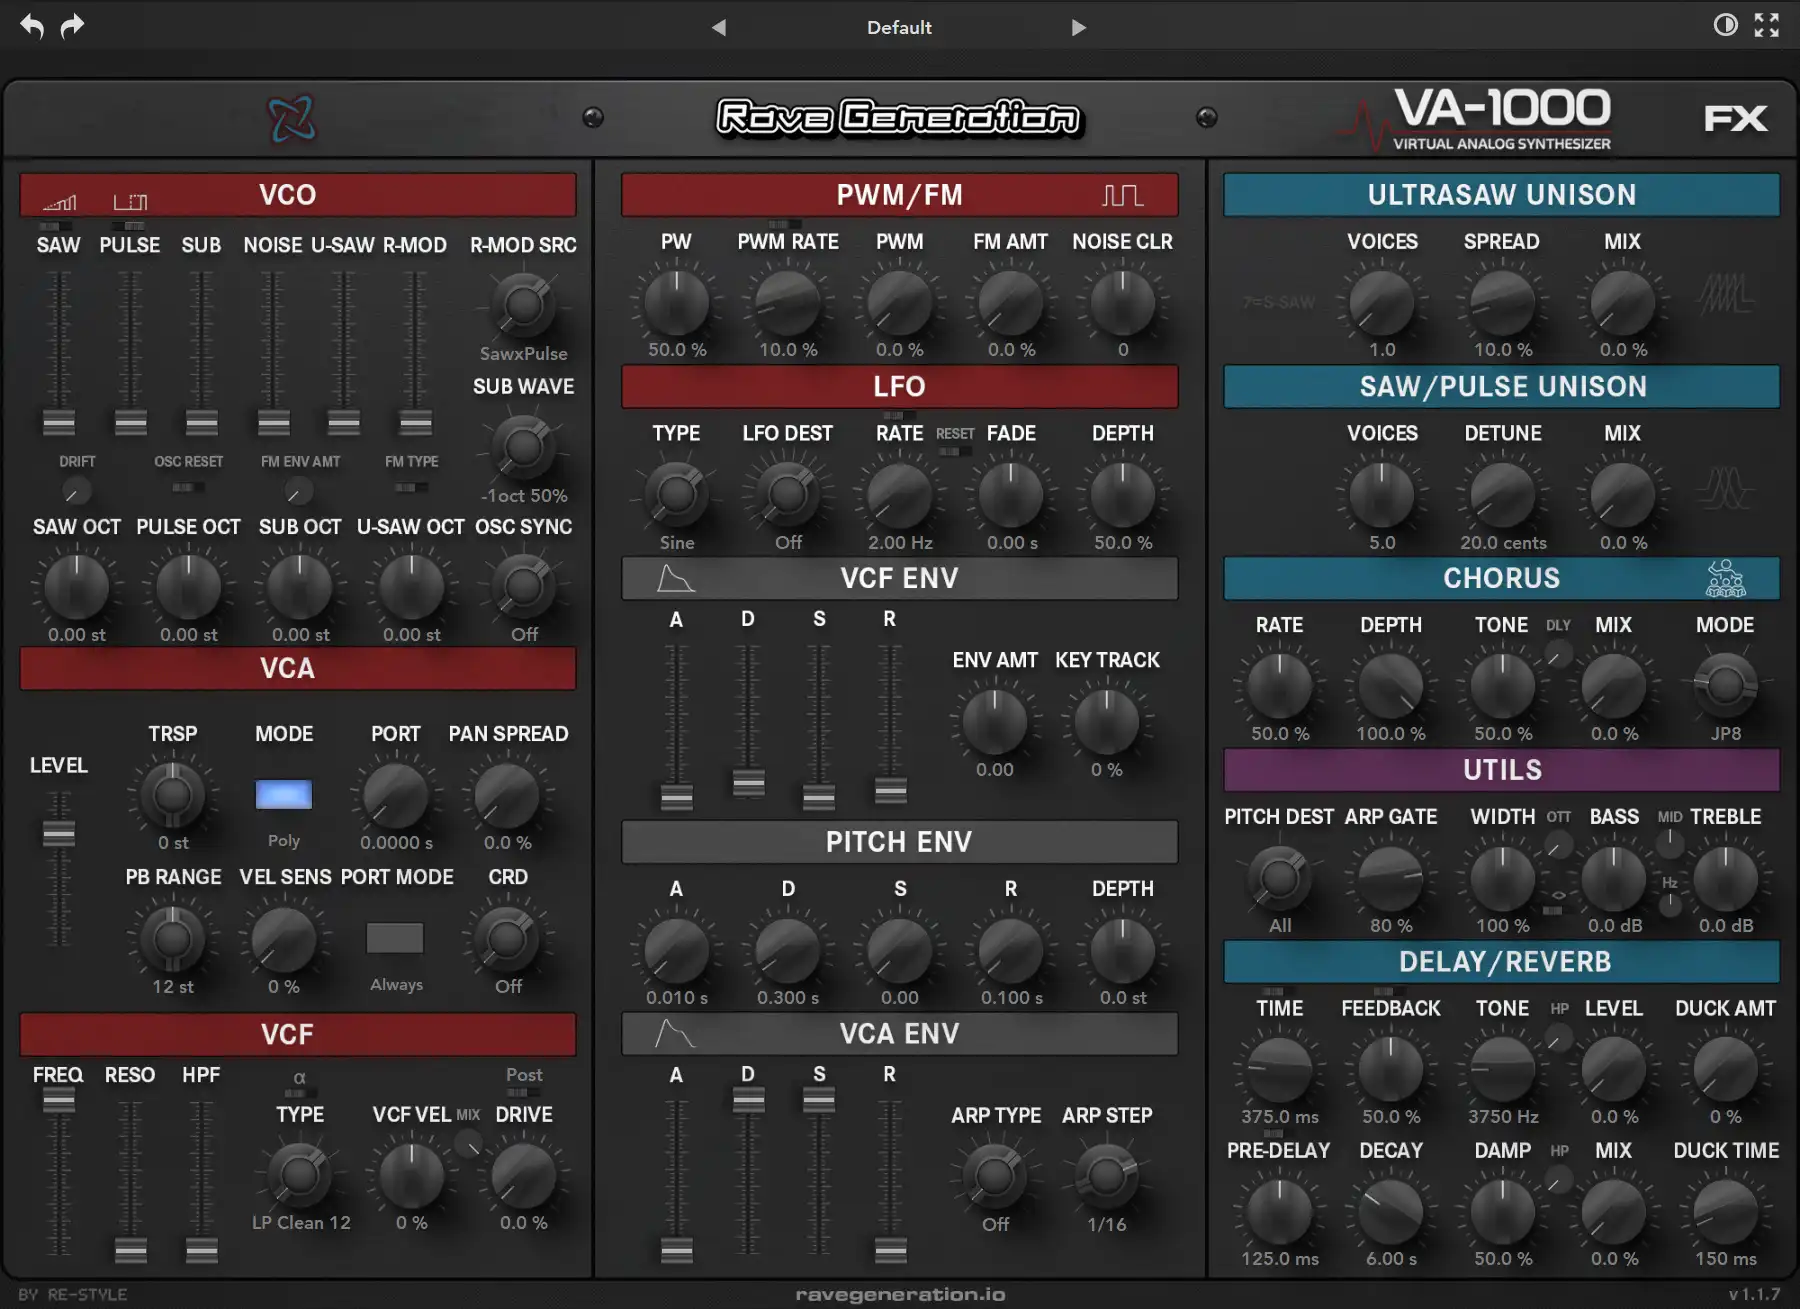Image resolution: width=1800 pixels, height=1309 pixels.
Task: Click the square wave icon in PWM/FM header
Action: pyautogui.click(x=1122, y=195)
